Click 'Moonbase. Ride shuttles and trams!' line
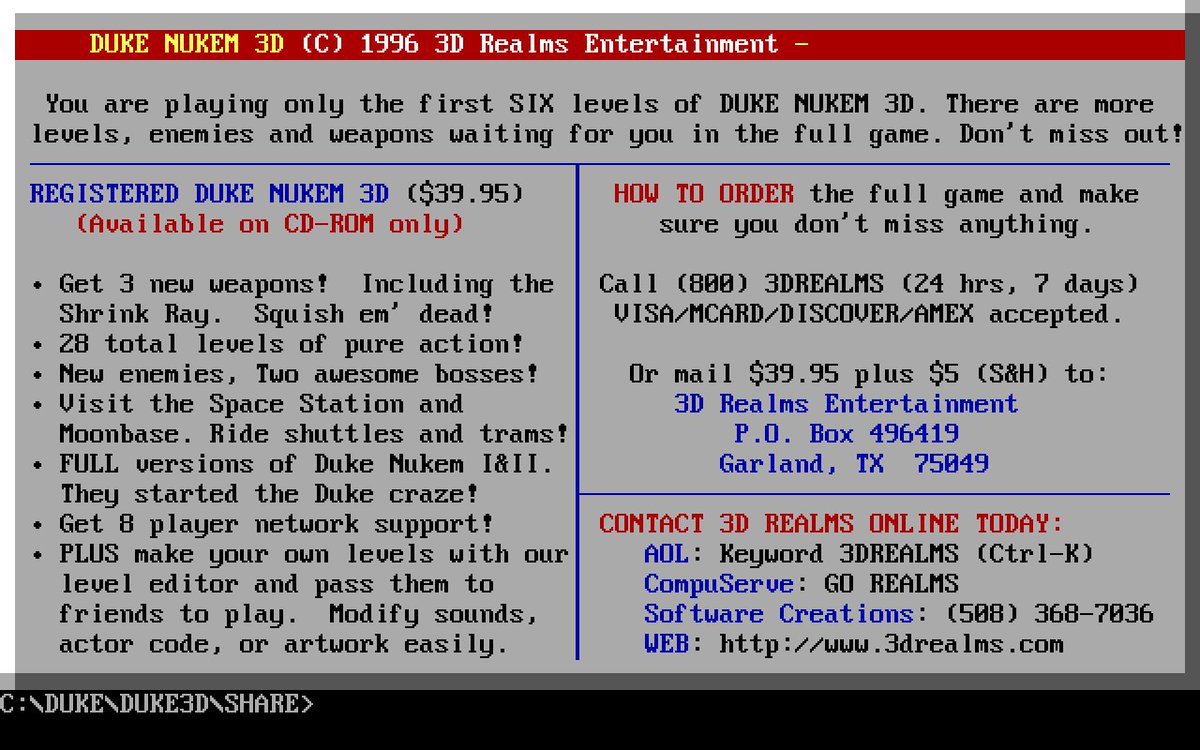Viewport: 1200px width, 750px height. tap(314, 434)
